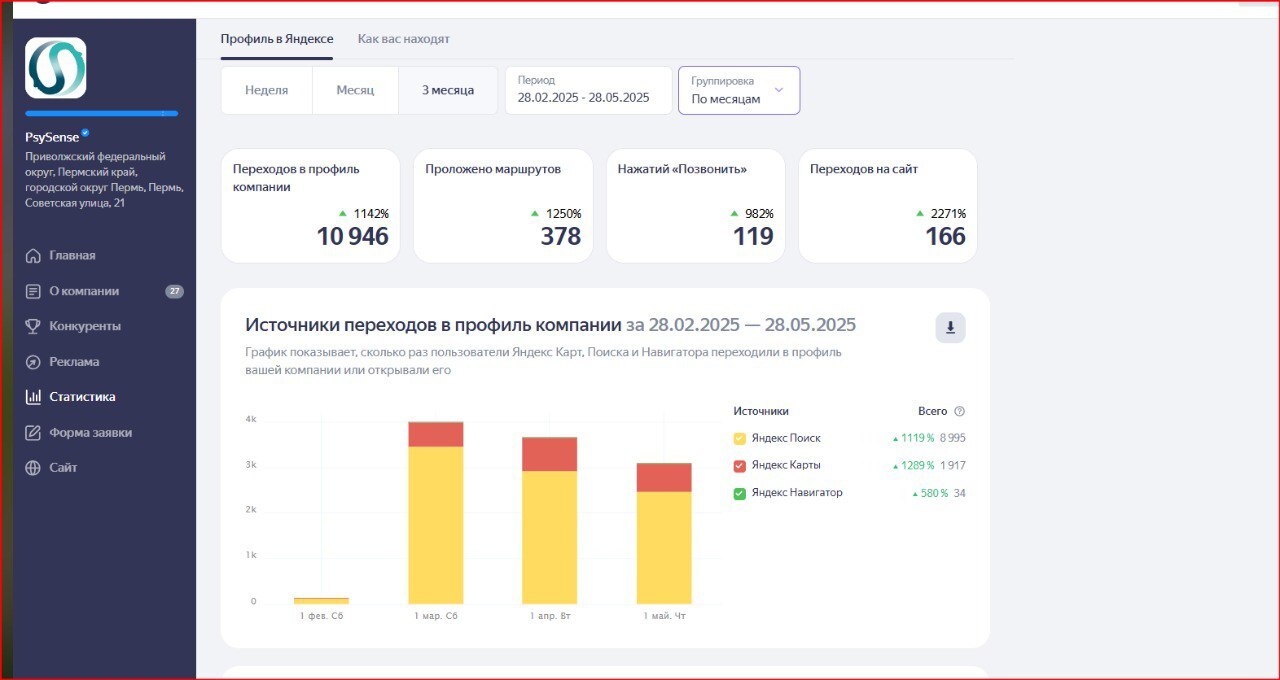Click the 1 мар. Сб axis label
The image size is (1280, 680).
coord(436,616)
